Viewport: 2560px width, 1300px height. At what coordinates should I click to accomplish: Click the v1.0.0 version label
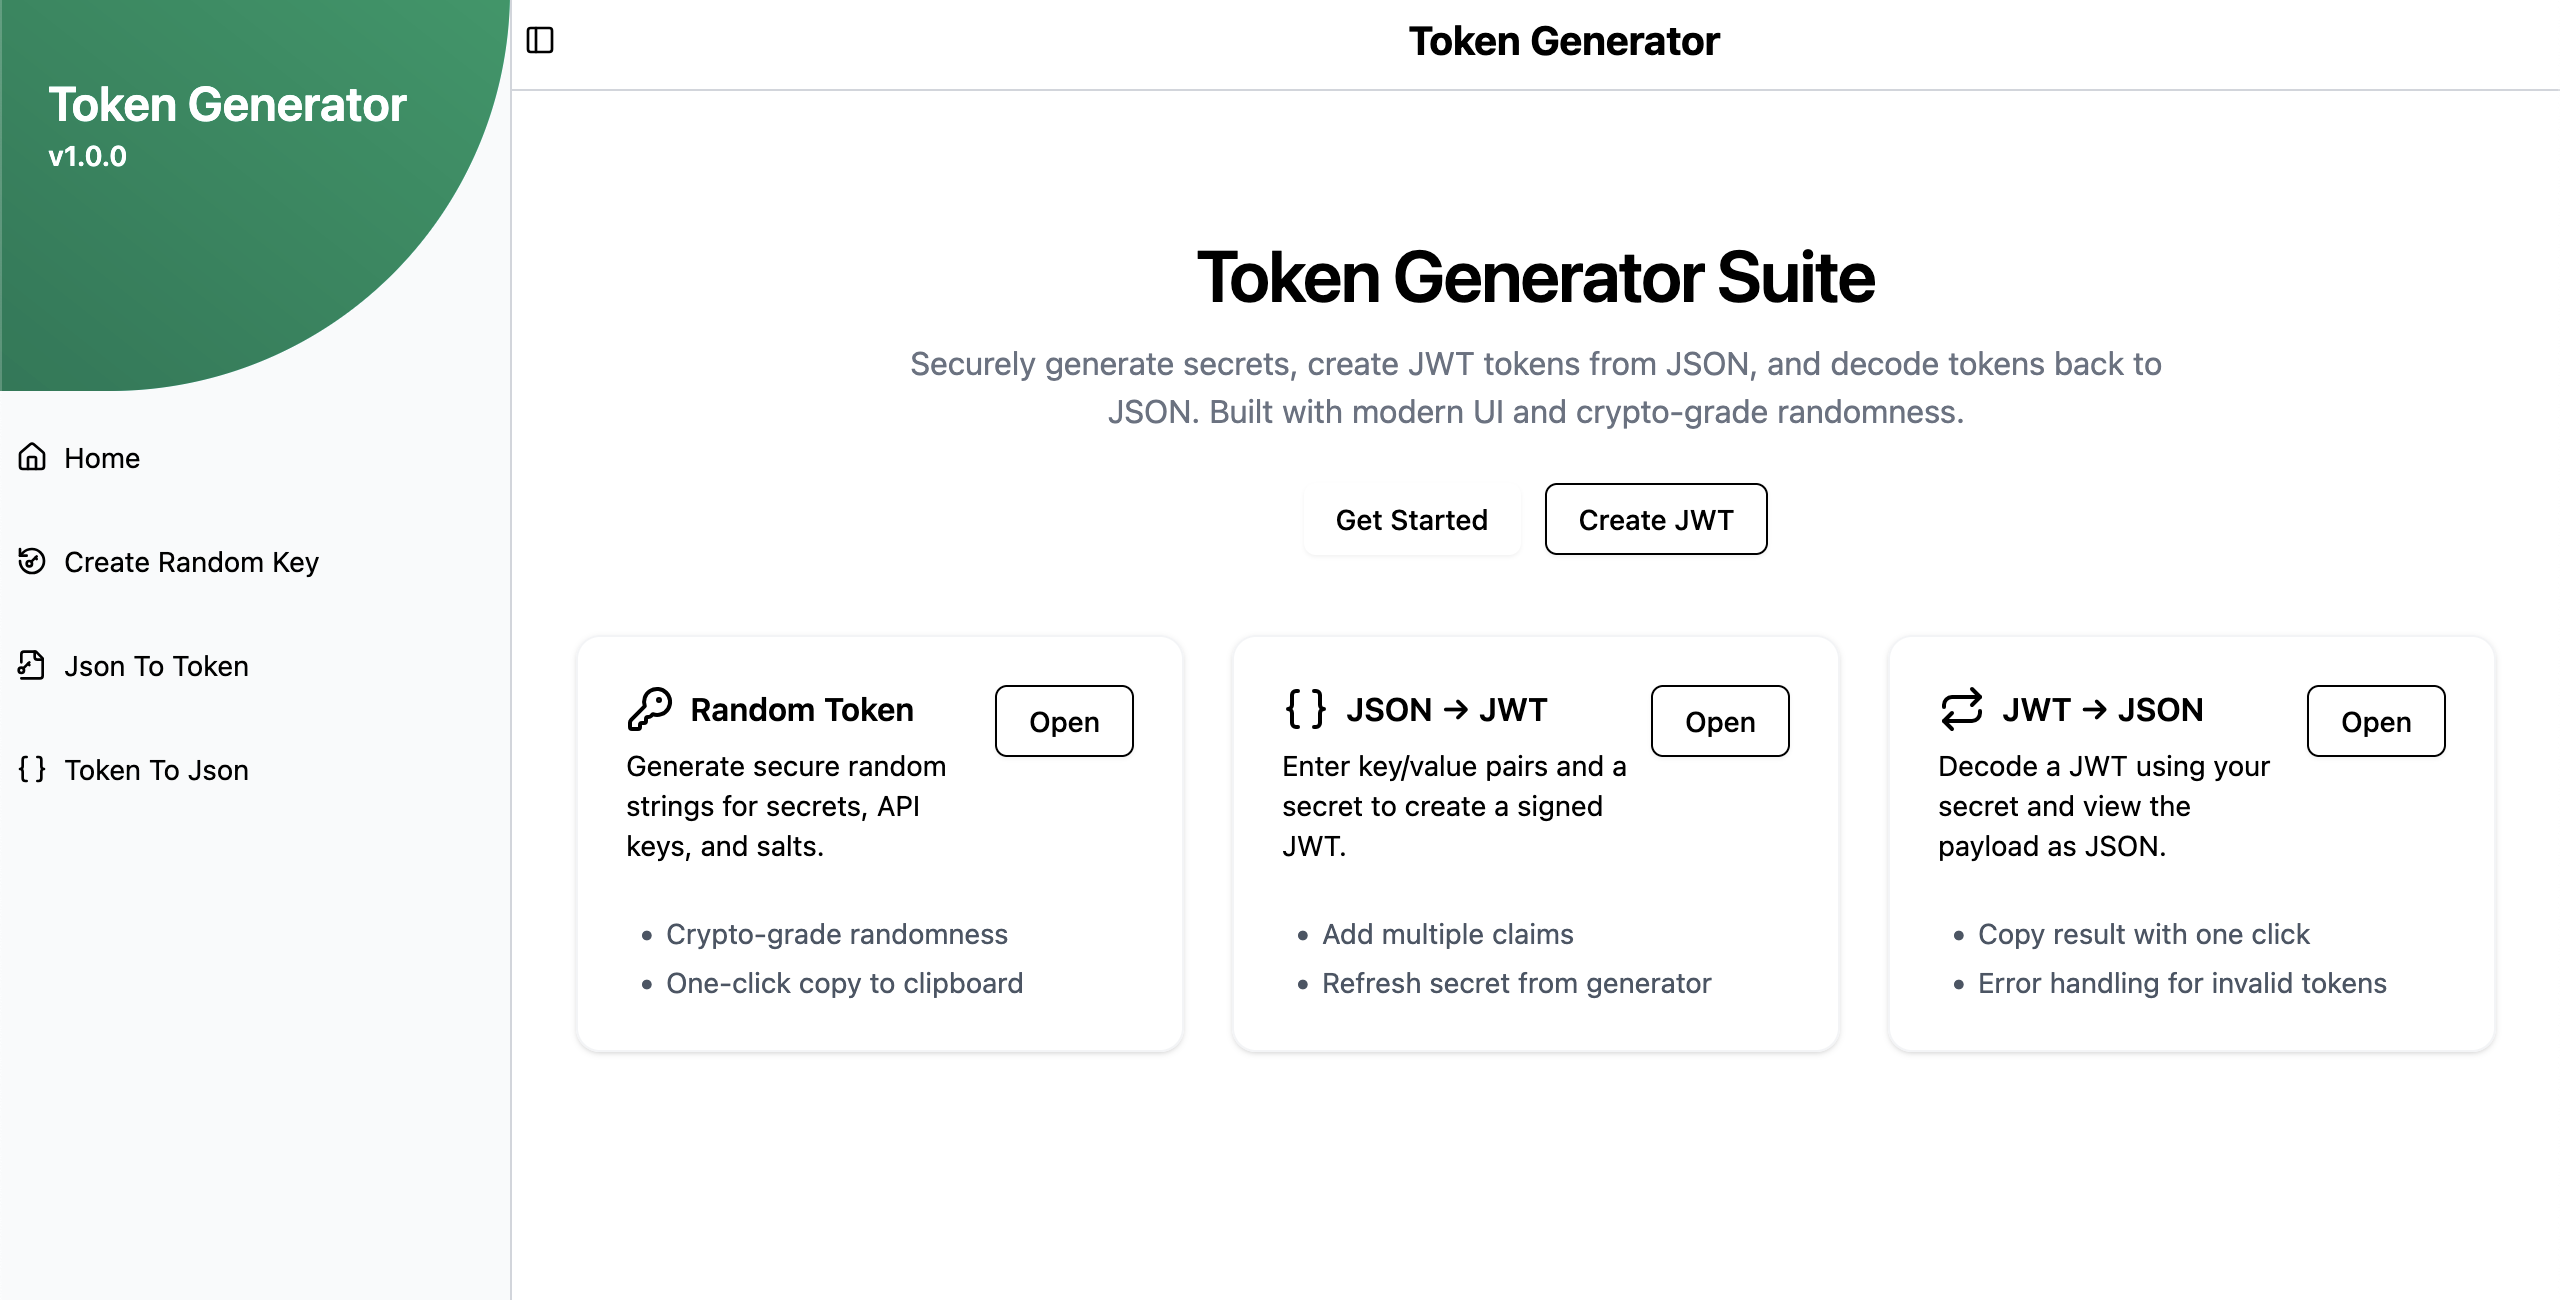[87, 156]
